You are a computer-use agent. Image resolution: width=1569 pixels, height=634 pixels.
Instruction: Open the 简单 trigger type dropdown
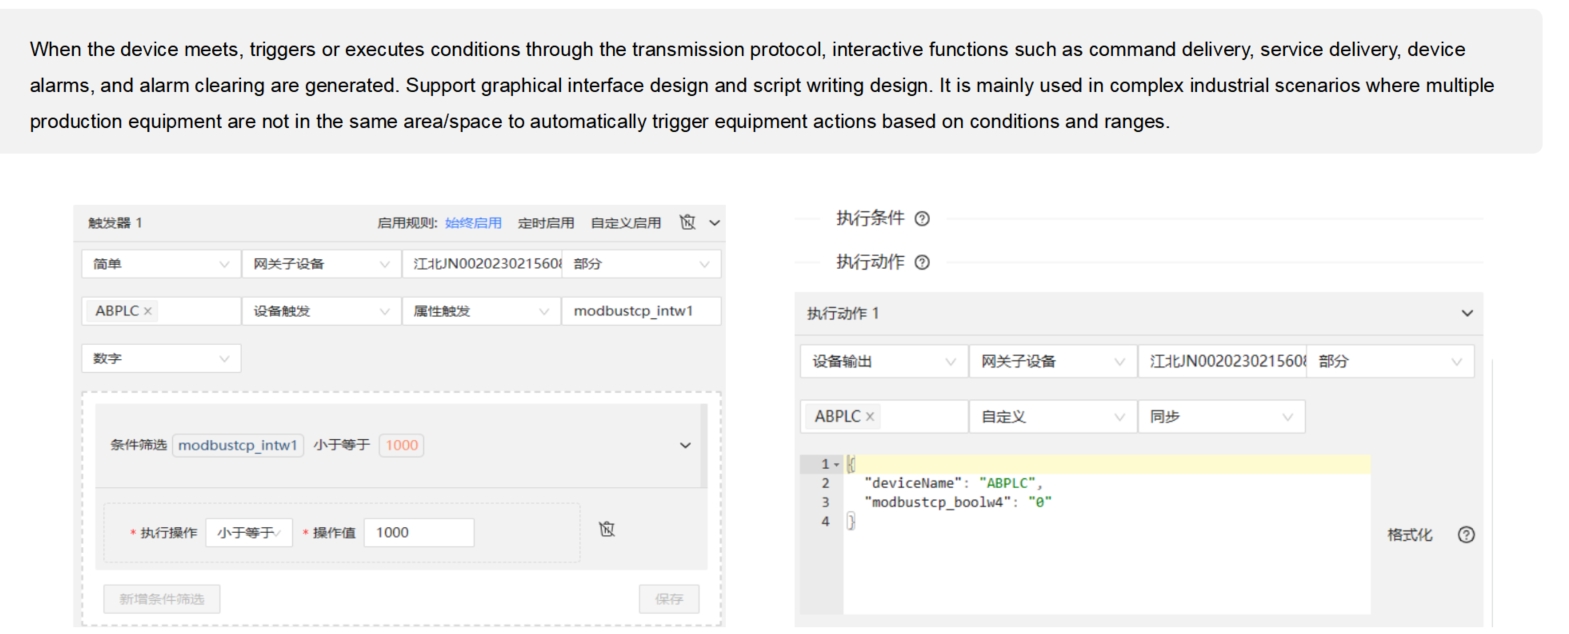(160, 264)
